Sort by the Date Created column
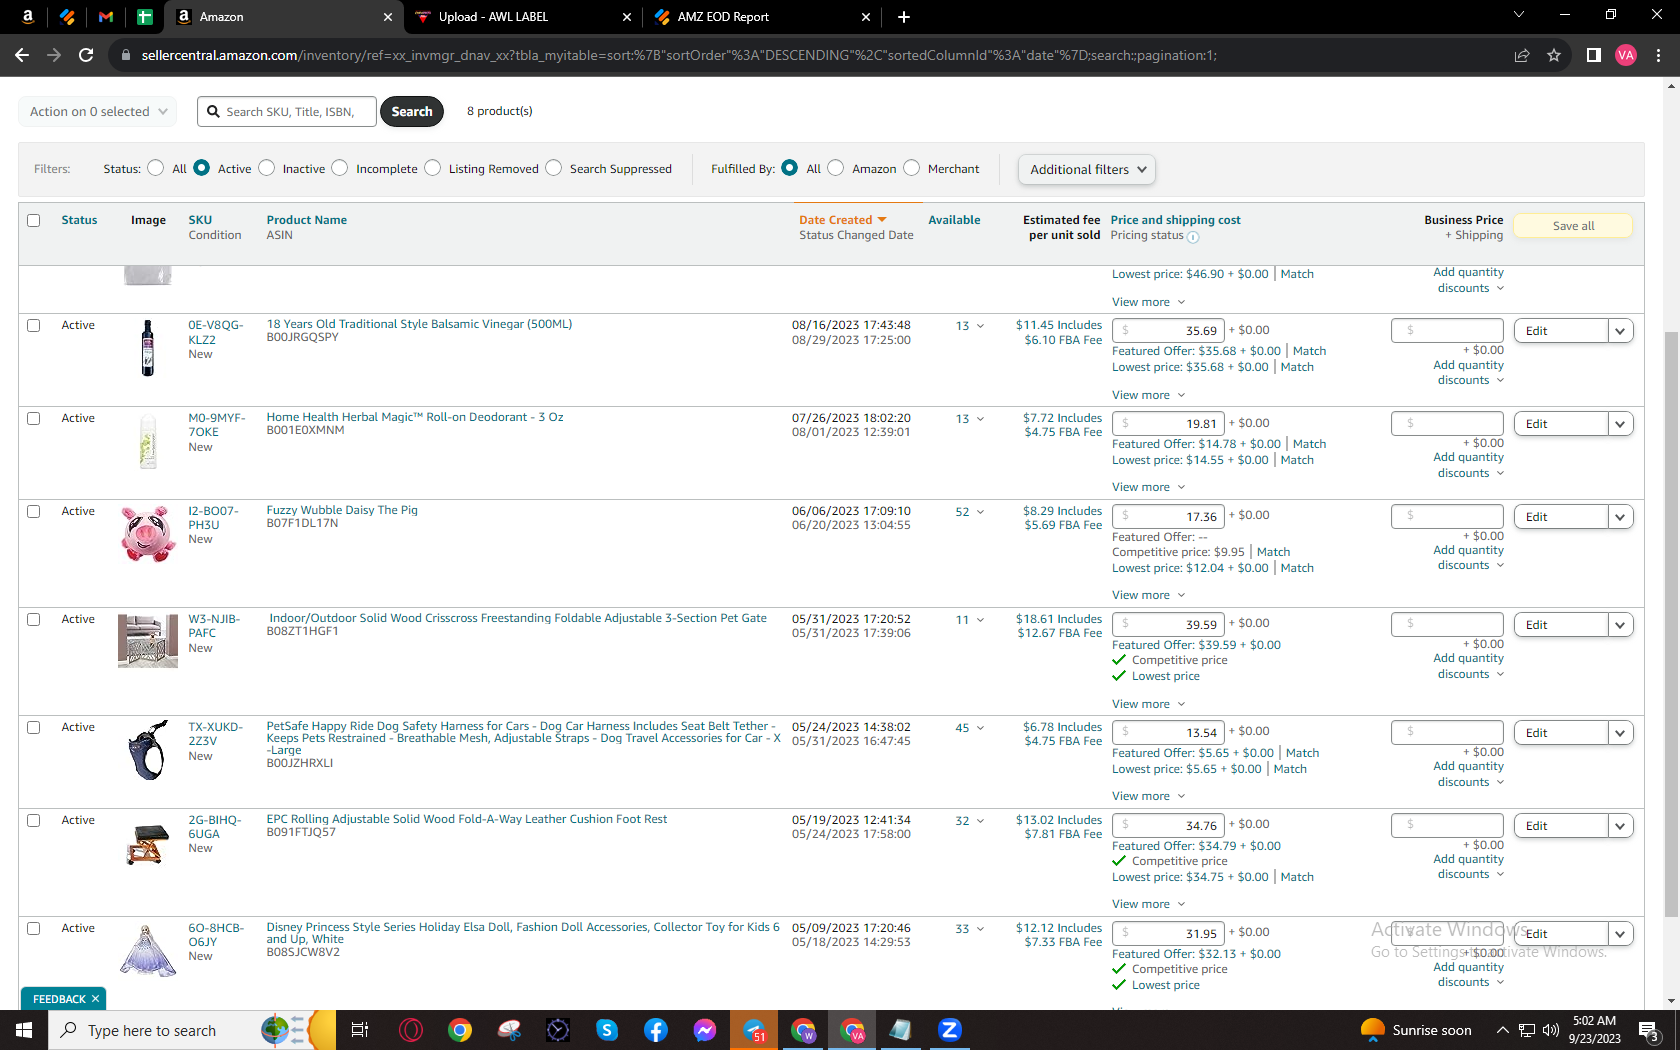 pyautogui.click(x=842, y=220)
